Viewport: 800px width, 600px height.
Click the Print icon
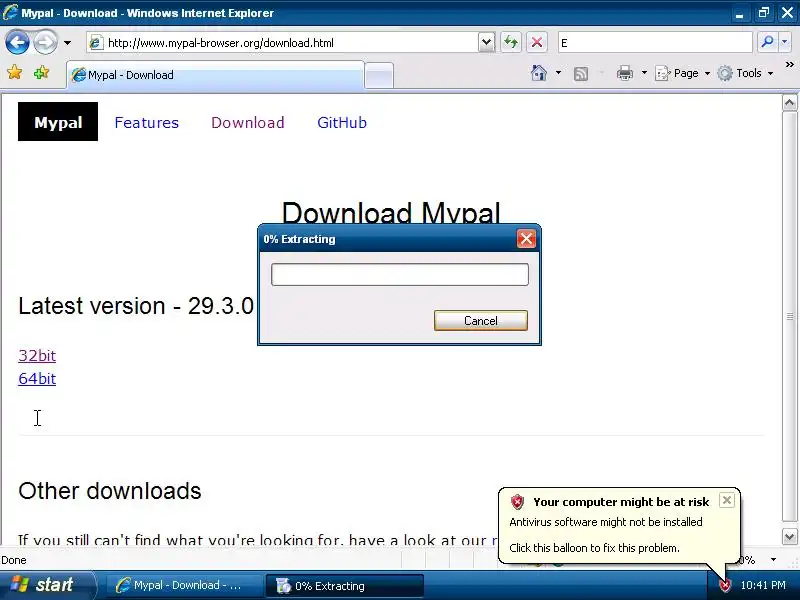point(624,73)
